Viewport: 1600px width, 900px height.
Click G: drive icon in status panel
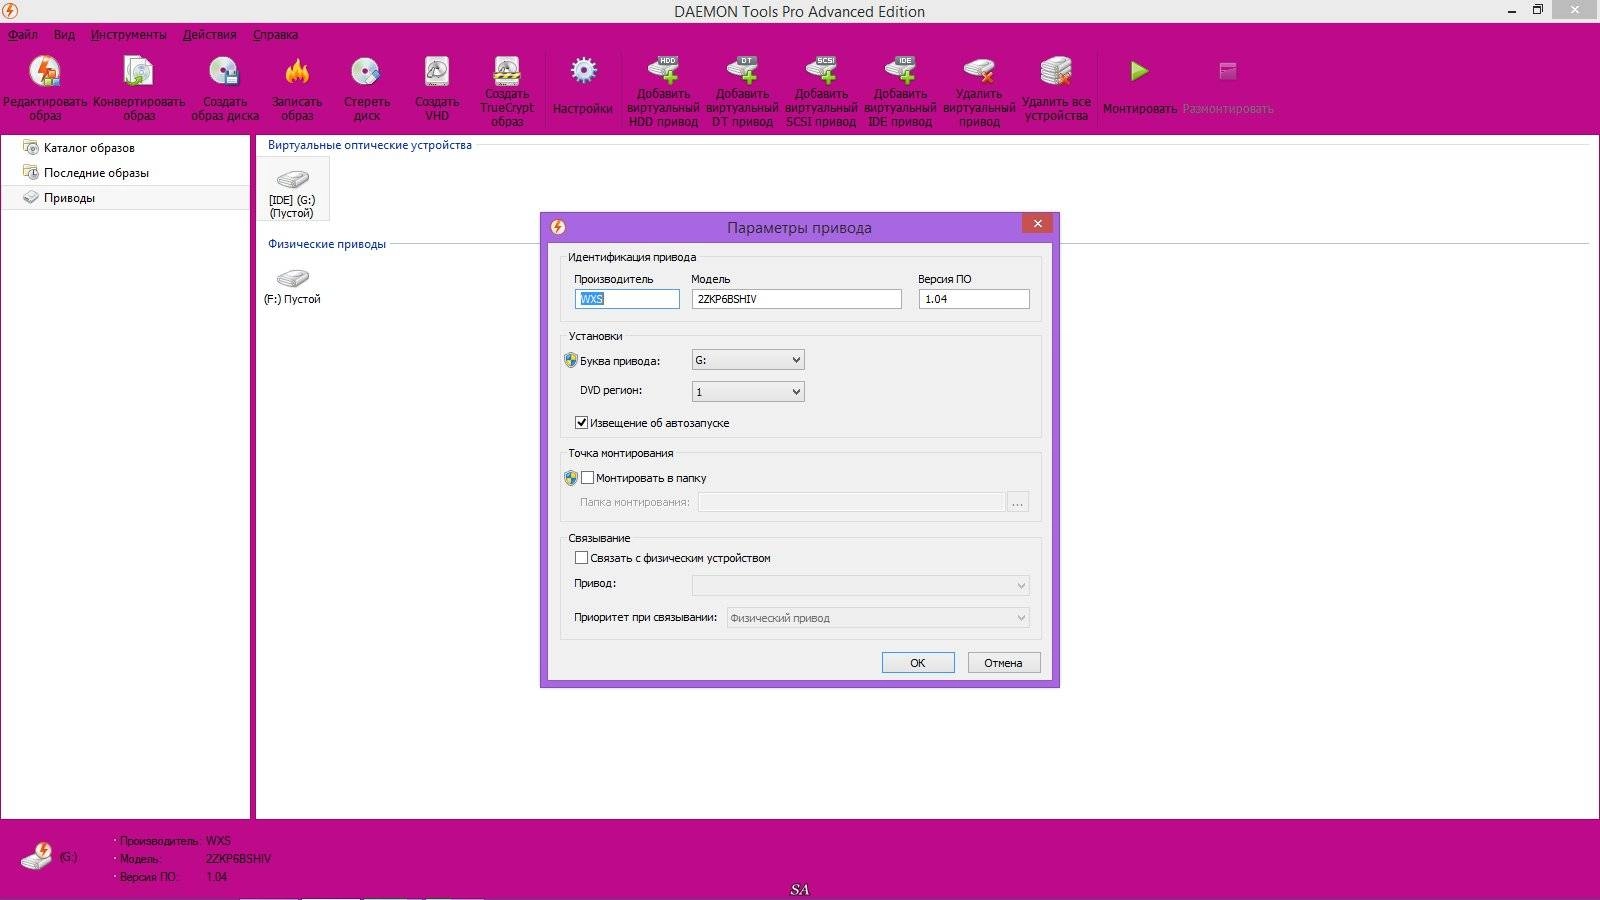coord(38,857)
